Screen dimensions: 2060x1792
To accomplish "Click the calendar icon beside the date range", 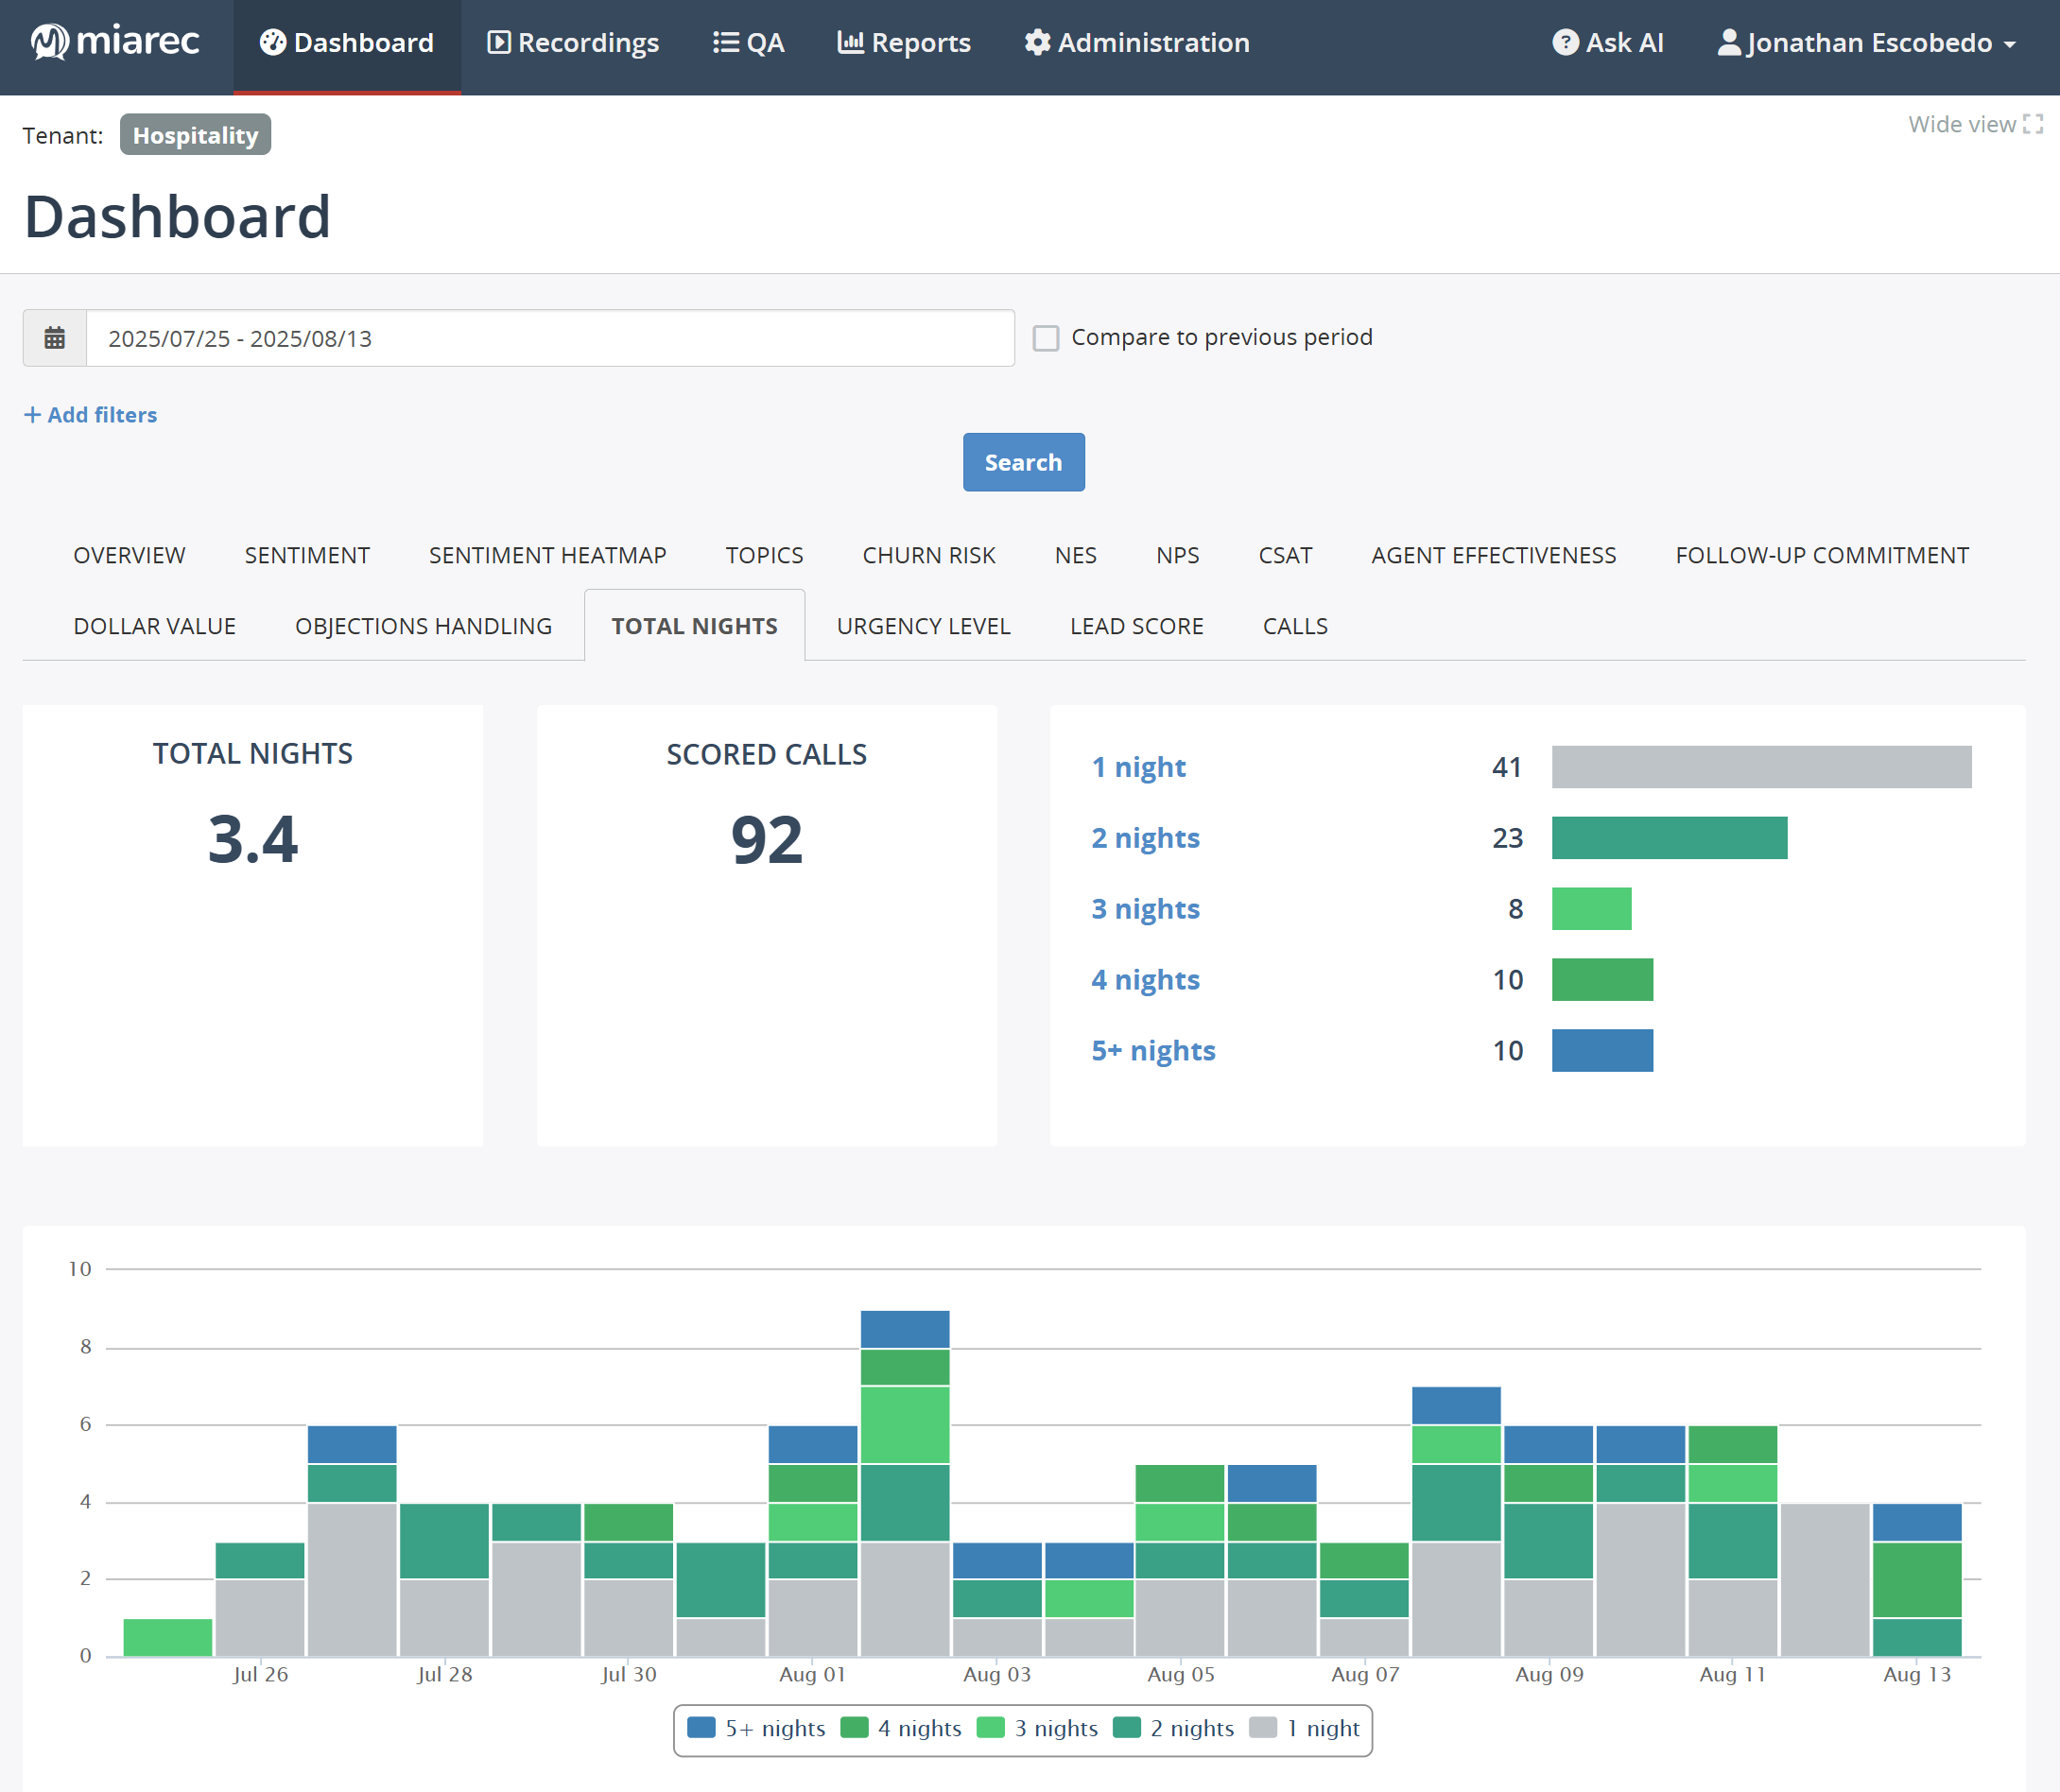I will point(55,339).
